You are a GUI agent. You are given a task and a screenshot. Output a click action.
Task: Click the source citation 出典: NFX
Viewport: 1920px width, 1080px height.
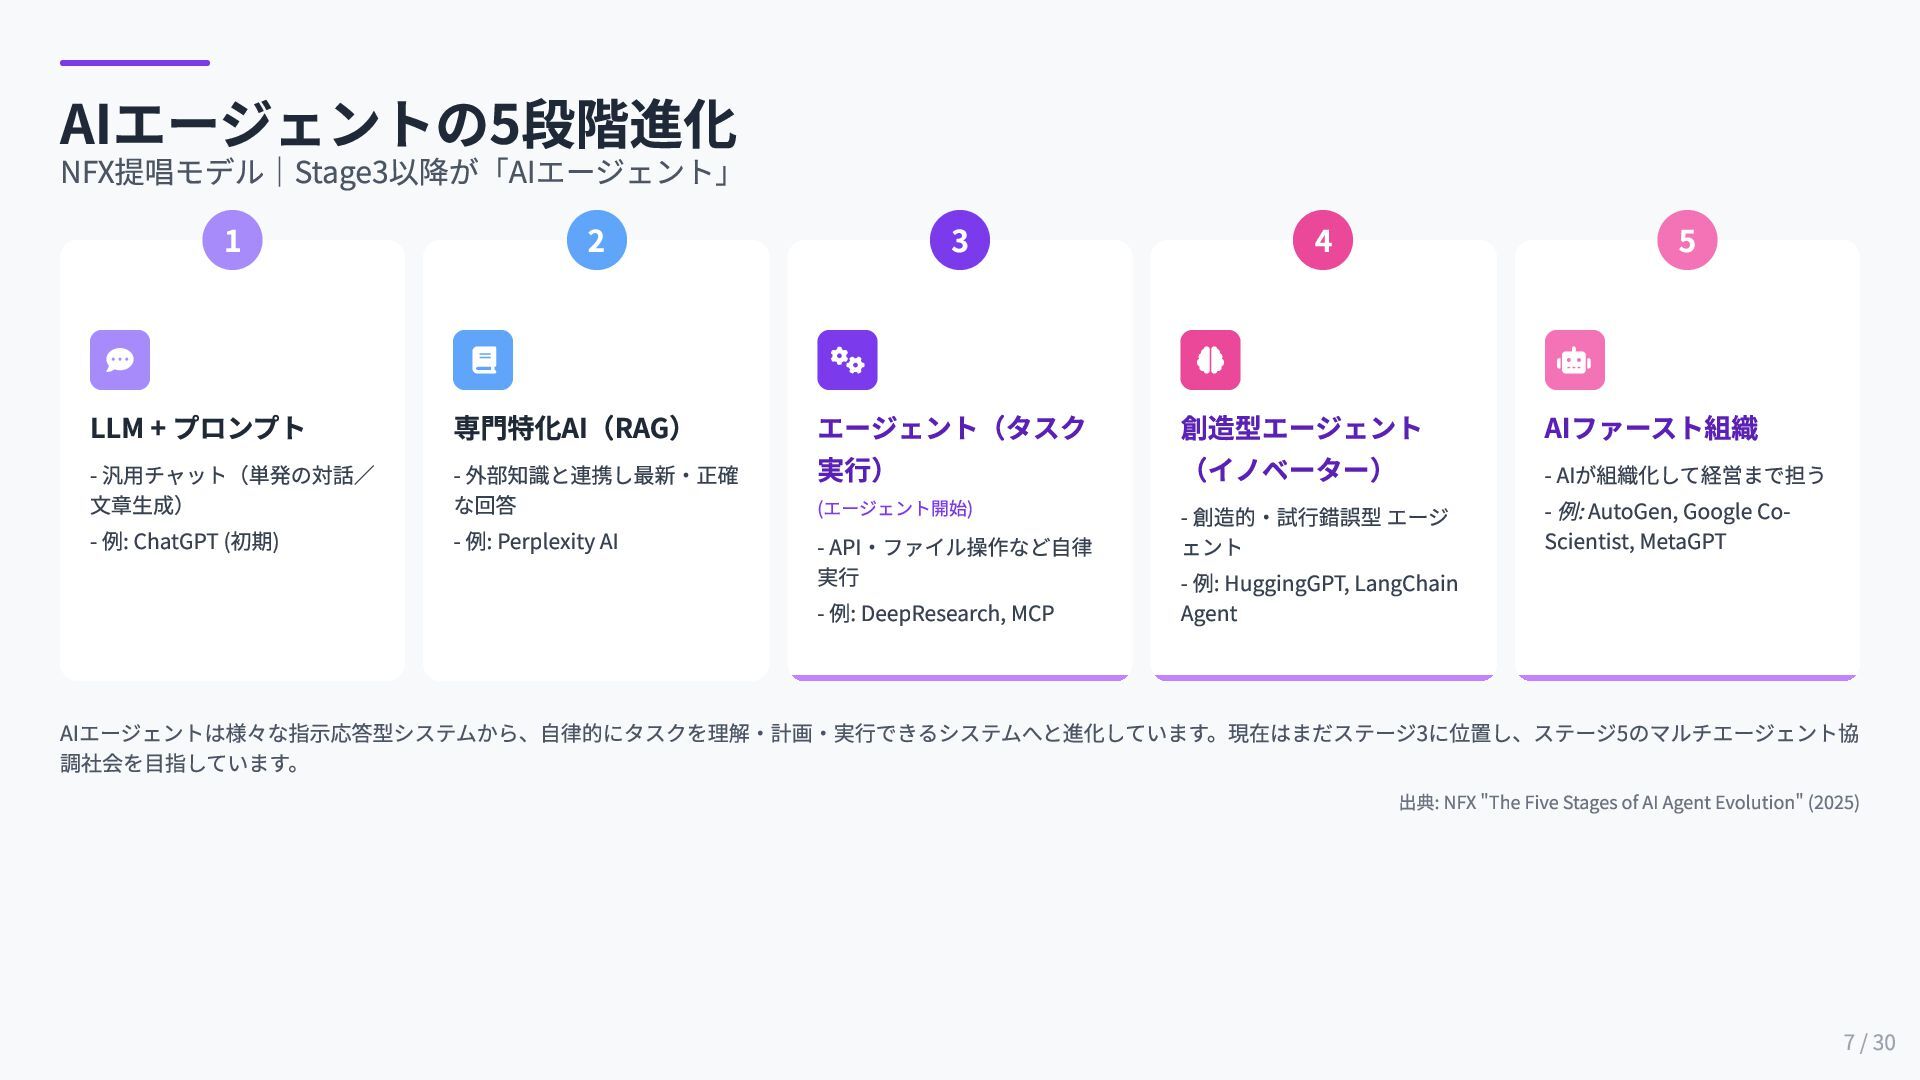[1629, 802]
